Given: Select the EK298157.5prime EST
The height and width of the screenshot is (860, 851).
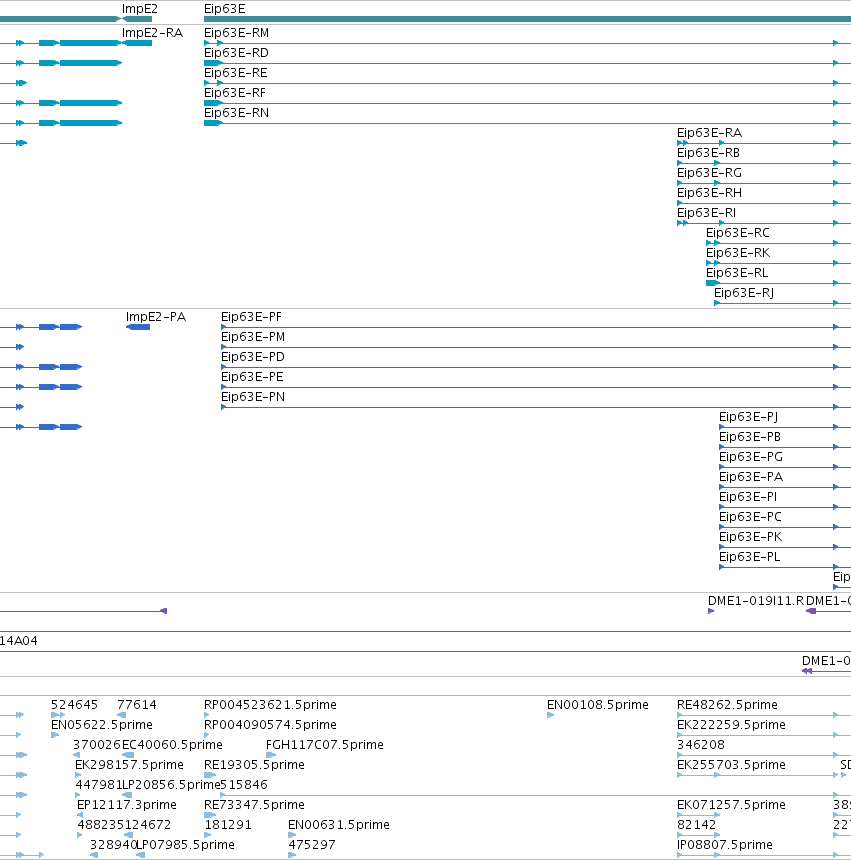Looking at the screenshot, I should (x=129, y=765).
